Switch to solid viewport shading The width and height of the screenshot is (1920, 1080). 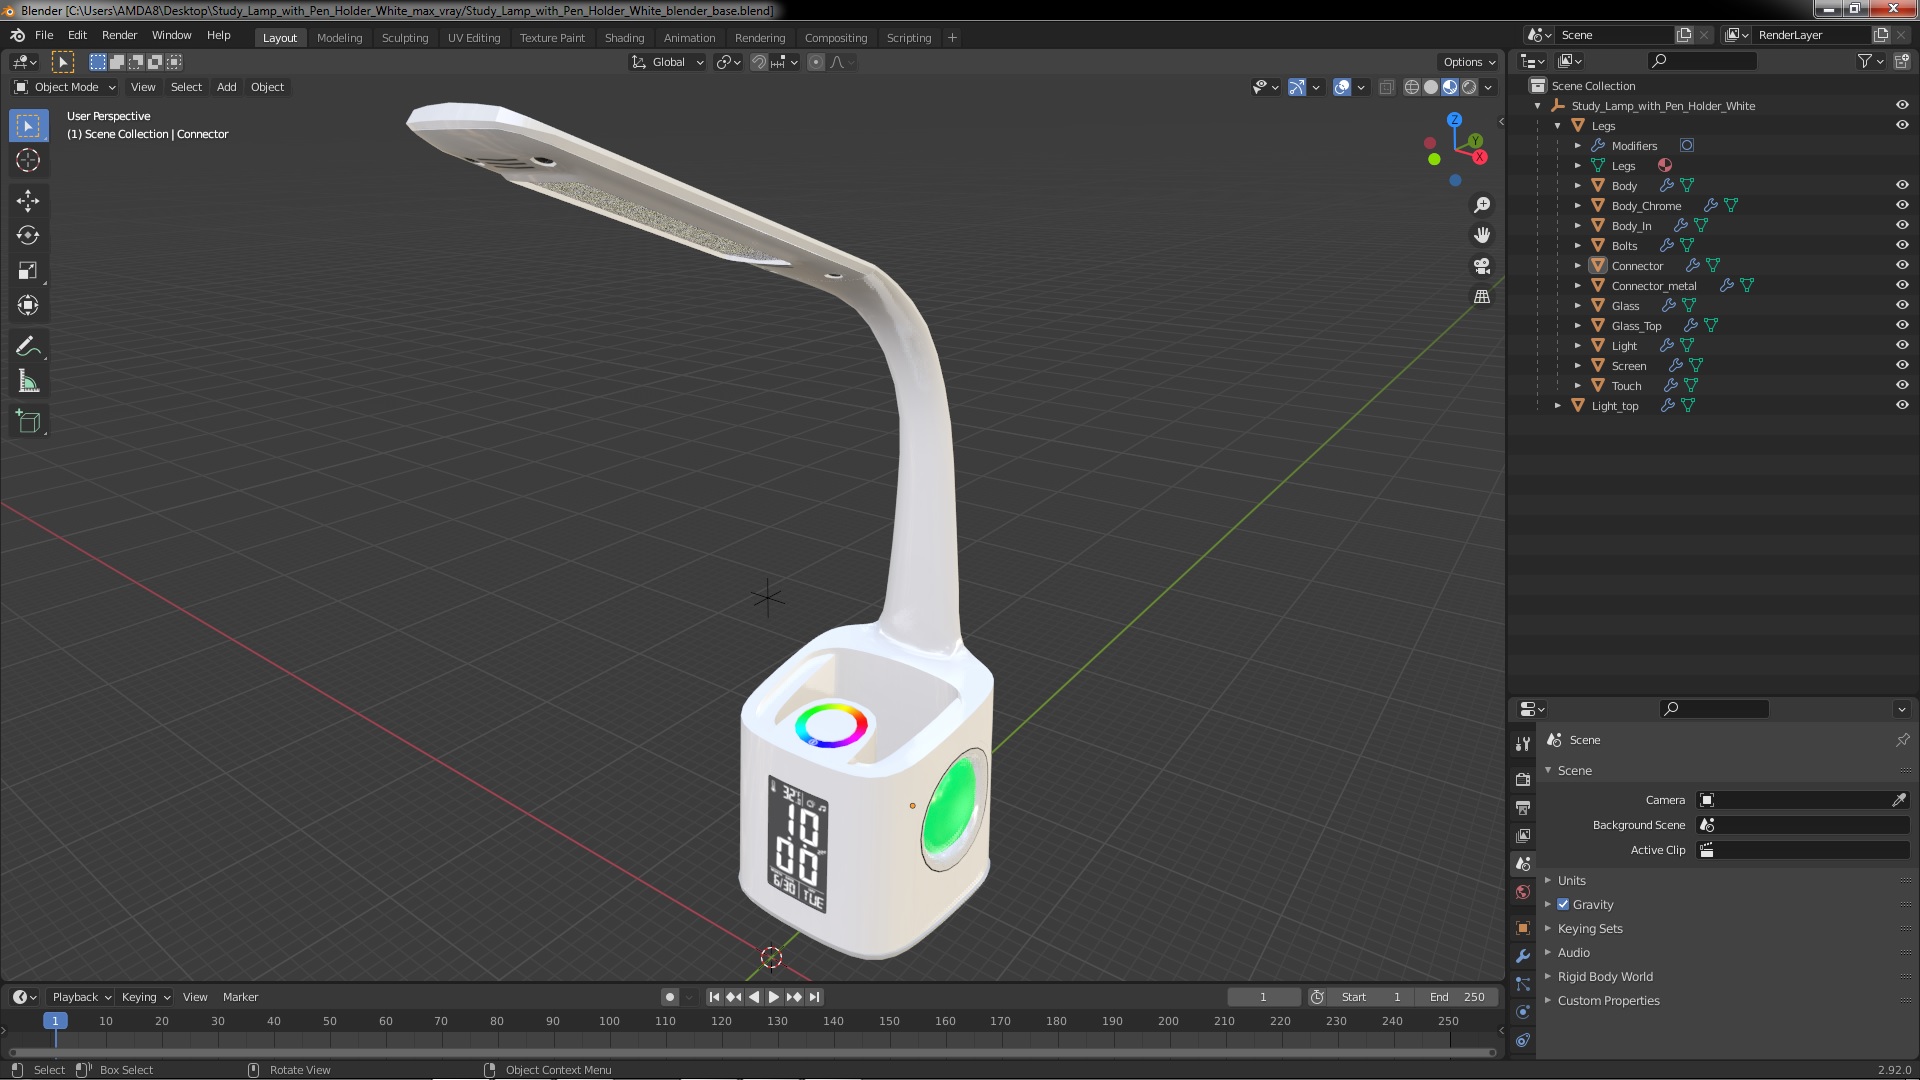click(x=1431, y=87)
